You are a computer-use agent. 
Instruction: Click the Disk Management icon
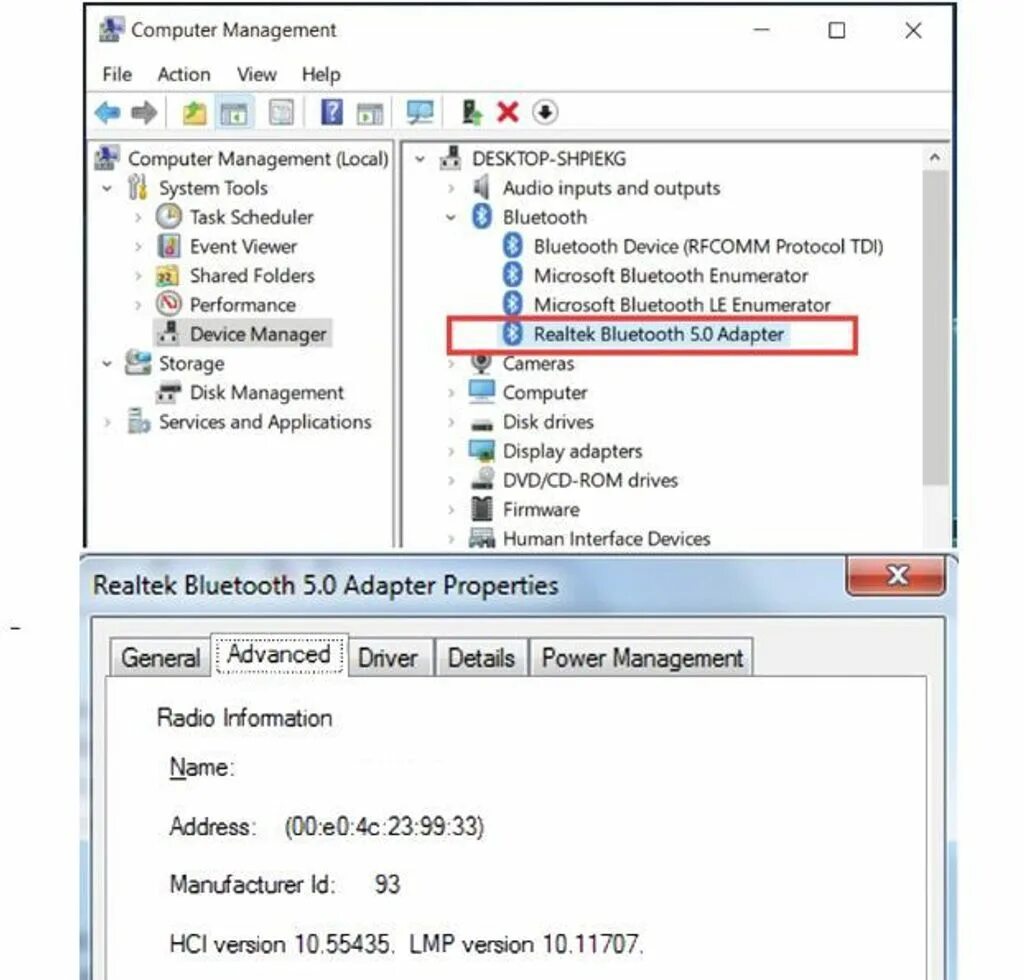[x=168, y=392]
